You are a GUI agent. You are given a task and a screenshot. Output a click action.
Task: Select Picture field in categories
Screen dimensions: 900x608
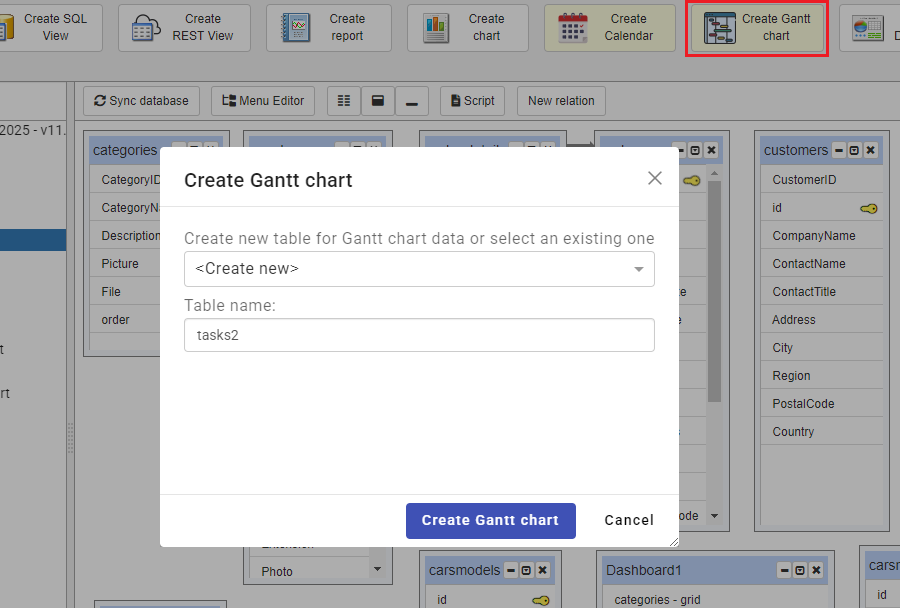[x=125, y=264]
